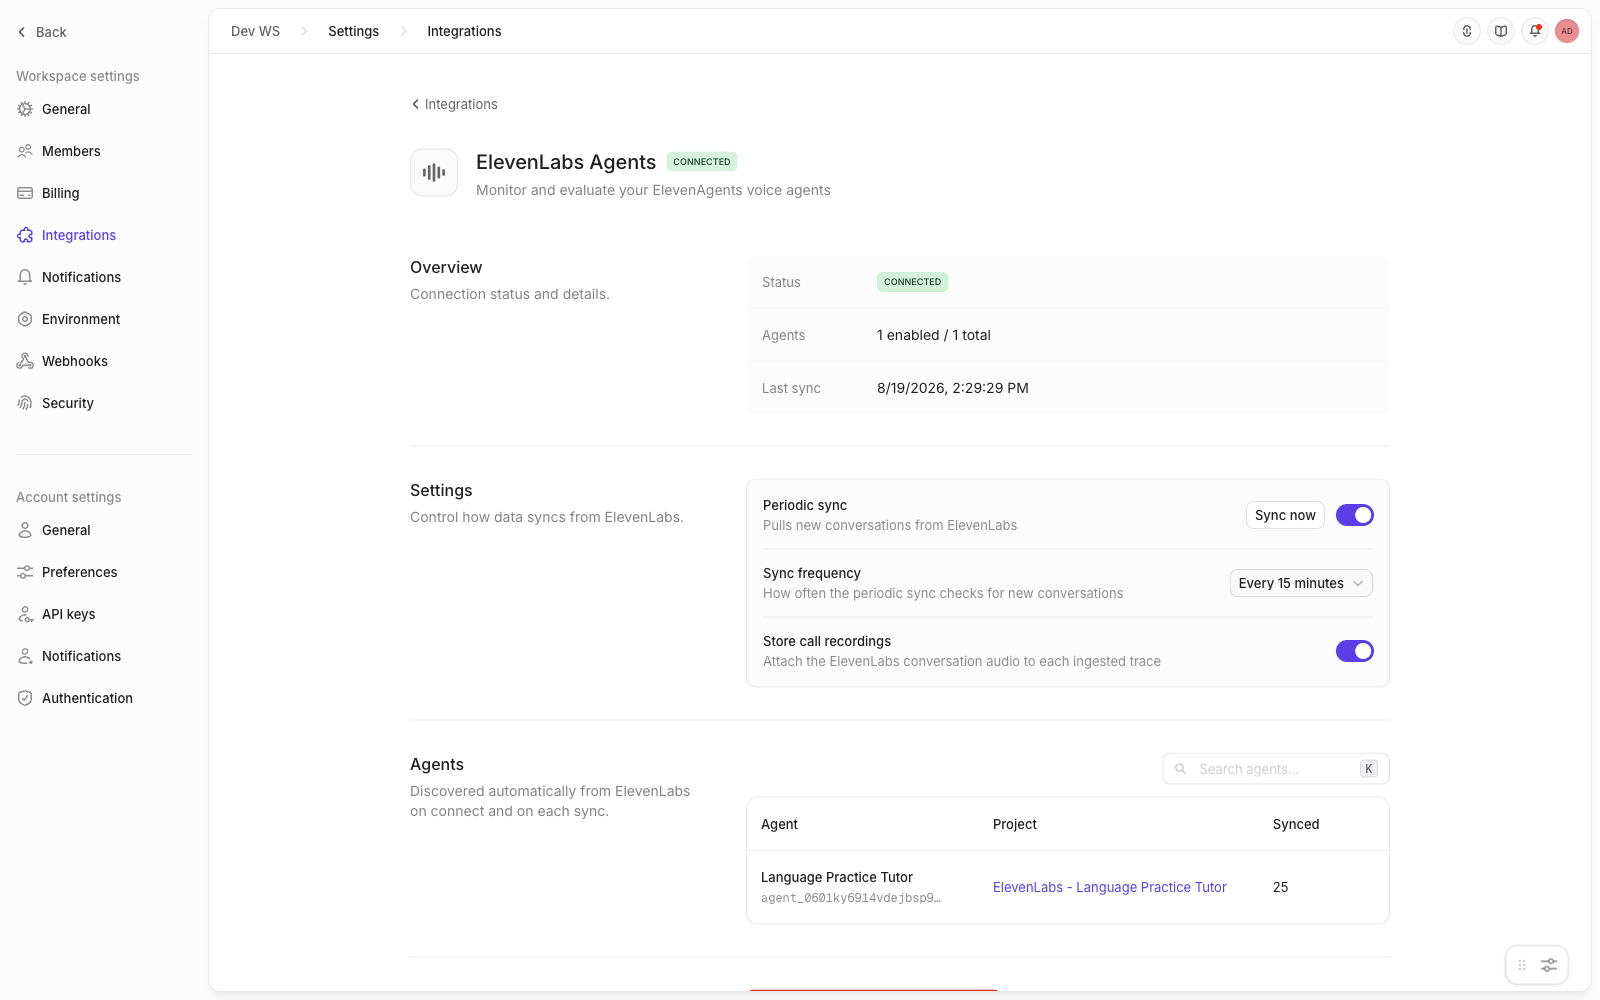Click the bell icon for workspace Notifications
1600x1000 pixels.
tap(25, 277)
